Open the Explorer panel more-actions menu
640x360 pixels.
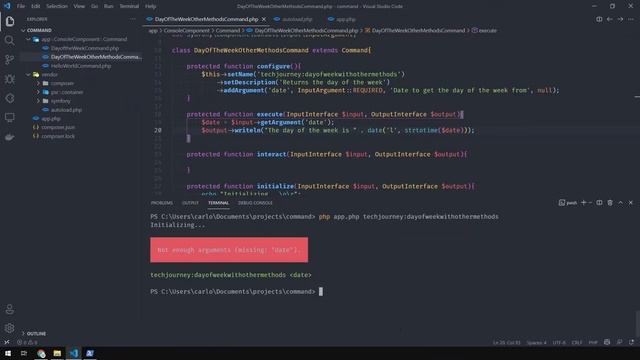click(x=133, y=19)
